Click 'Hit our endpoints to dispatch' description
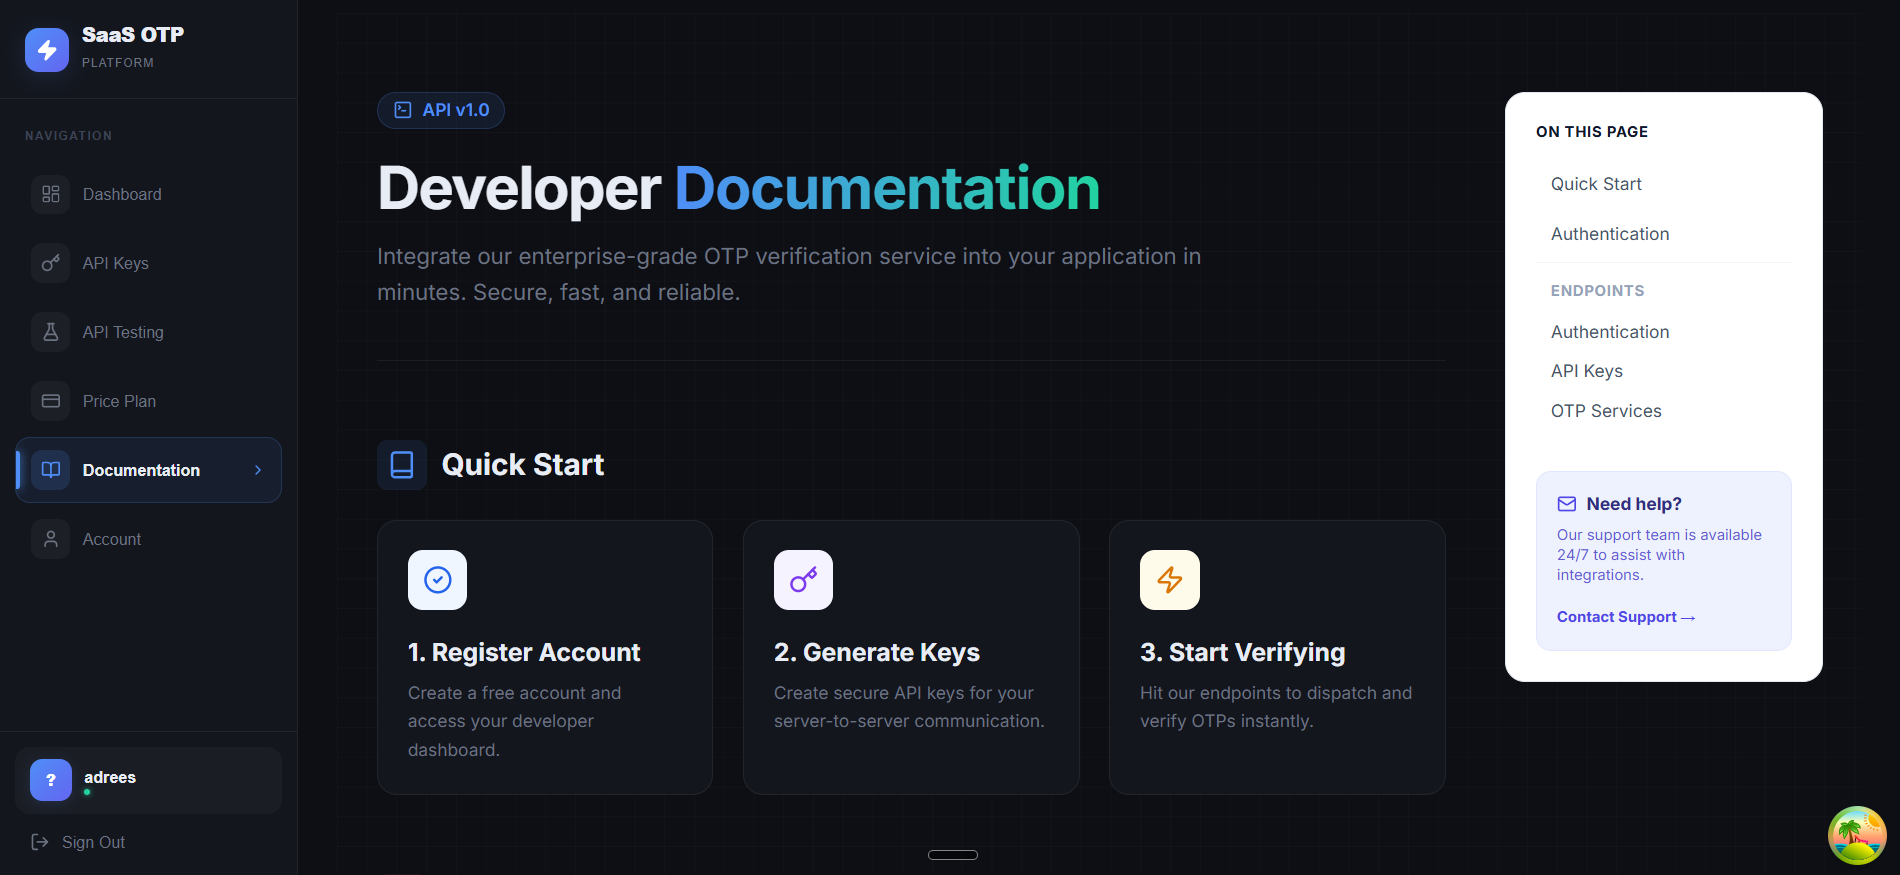The width and height of the screenshot is (1900, 875). [1276, 707]
